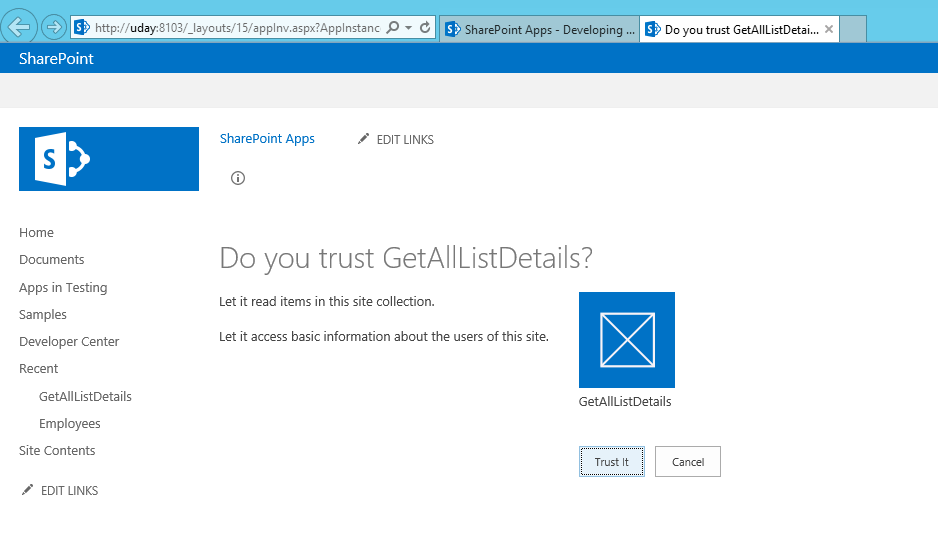Click the pencil icon beside top EDIT LINKS
Image resolution: width=938 pixels, height=541 pixels.
[x=363, y=139]
